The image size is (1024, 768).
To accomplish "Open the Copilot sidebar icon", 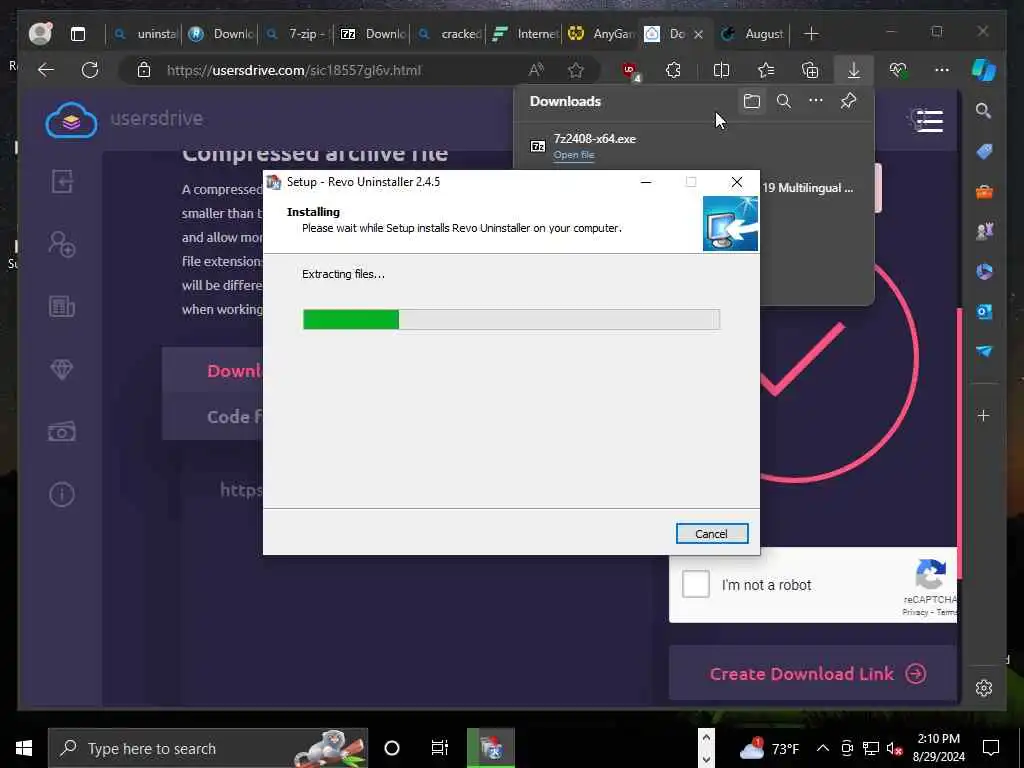I will (x=984, y=70).
